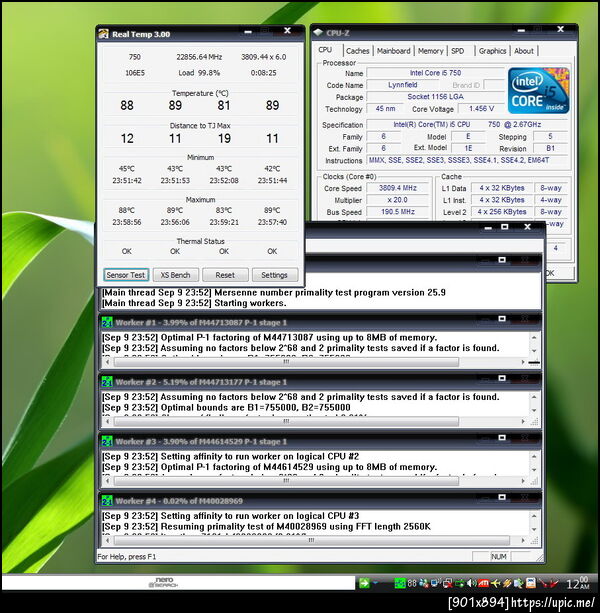
Task: Click the NUM indicator in Prime95 status bar
Action: point(499,557)
